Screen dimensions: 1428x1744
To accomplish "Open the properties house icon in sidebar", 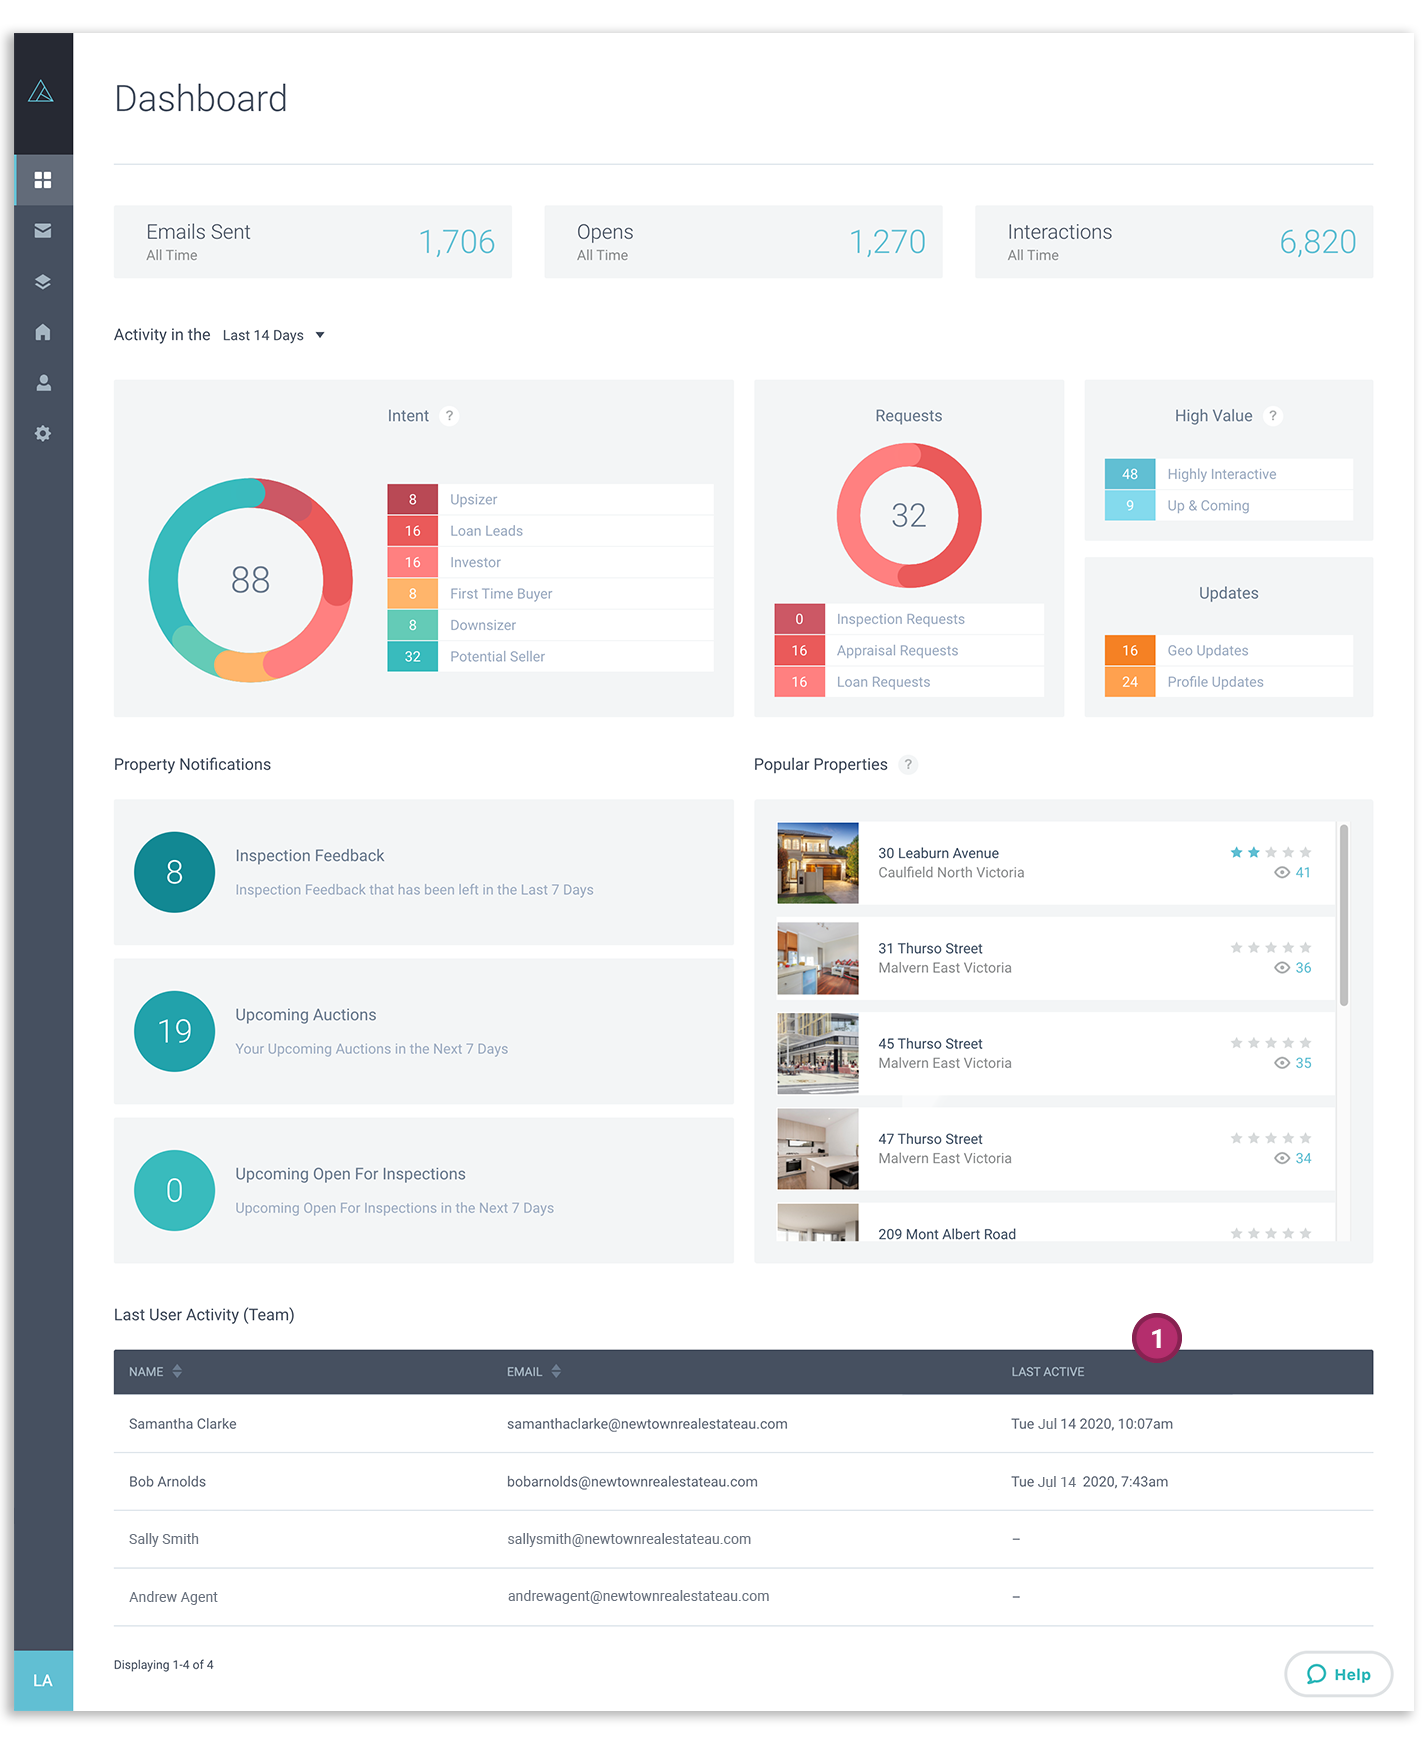I will click(42, 332).
